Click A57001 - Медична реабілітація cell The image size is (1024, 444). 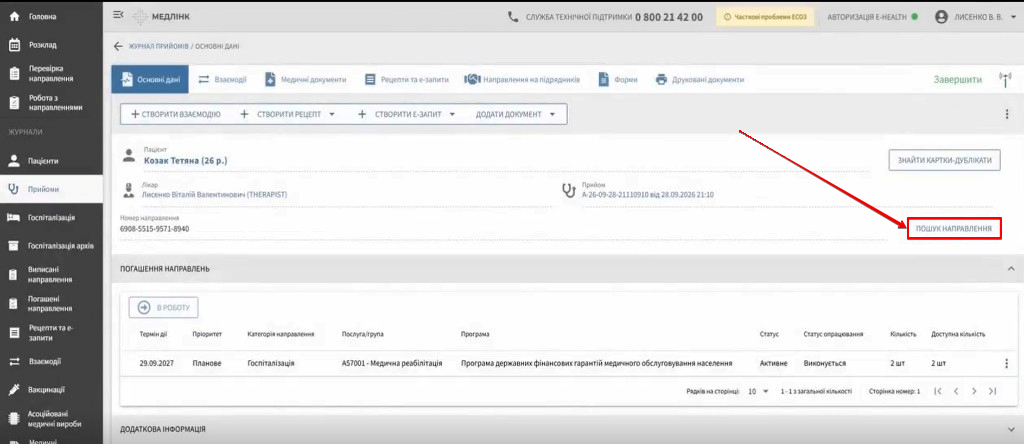point(392,363)
